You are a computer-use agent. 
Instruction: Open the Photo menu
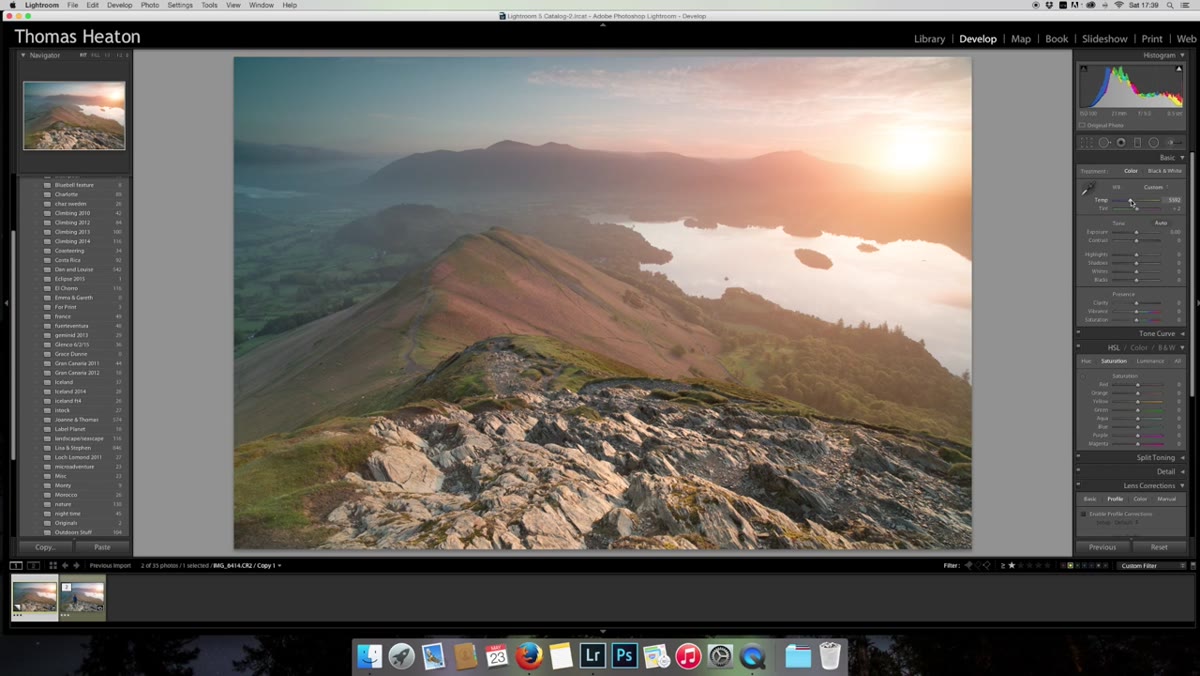tap(150, 5)
